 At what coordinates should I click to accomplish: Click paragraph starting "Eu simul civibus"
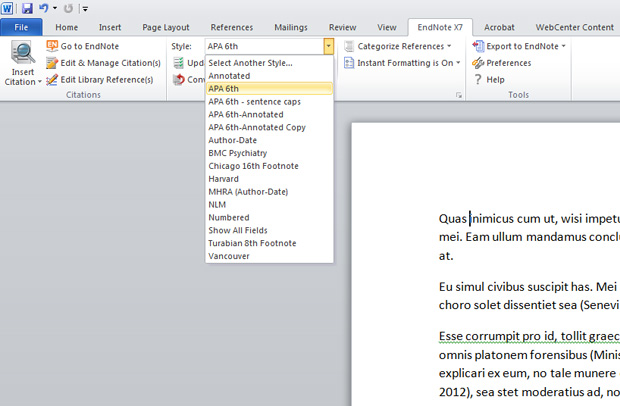click(529, 296)
